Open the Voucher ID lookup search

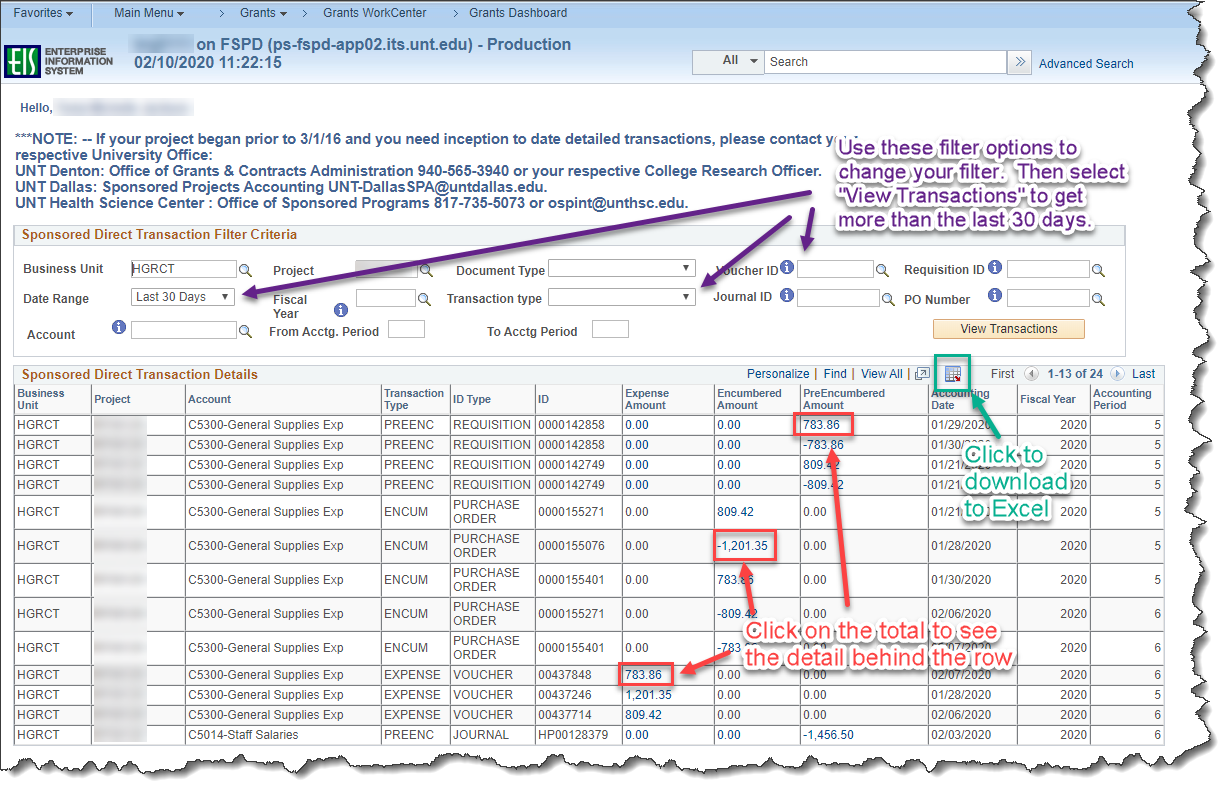click(884, 269)
